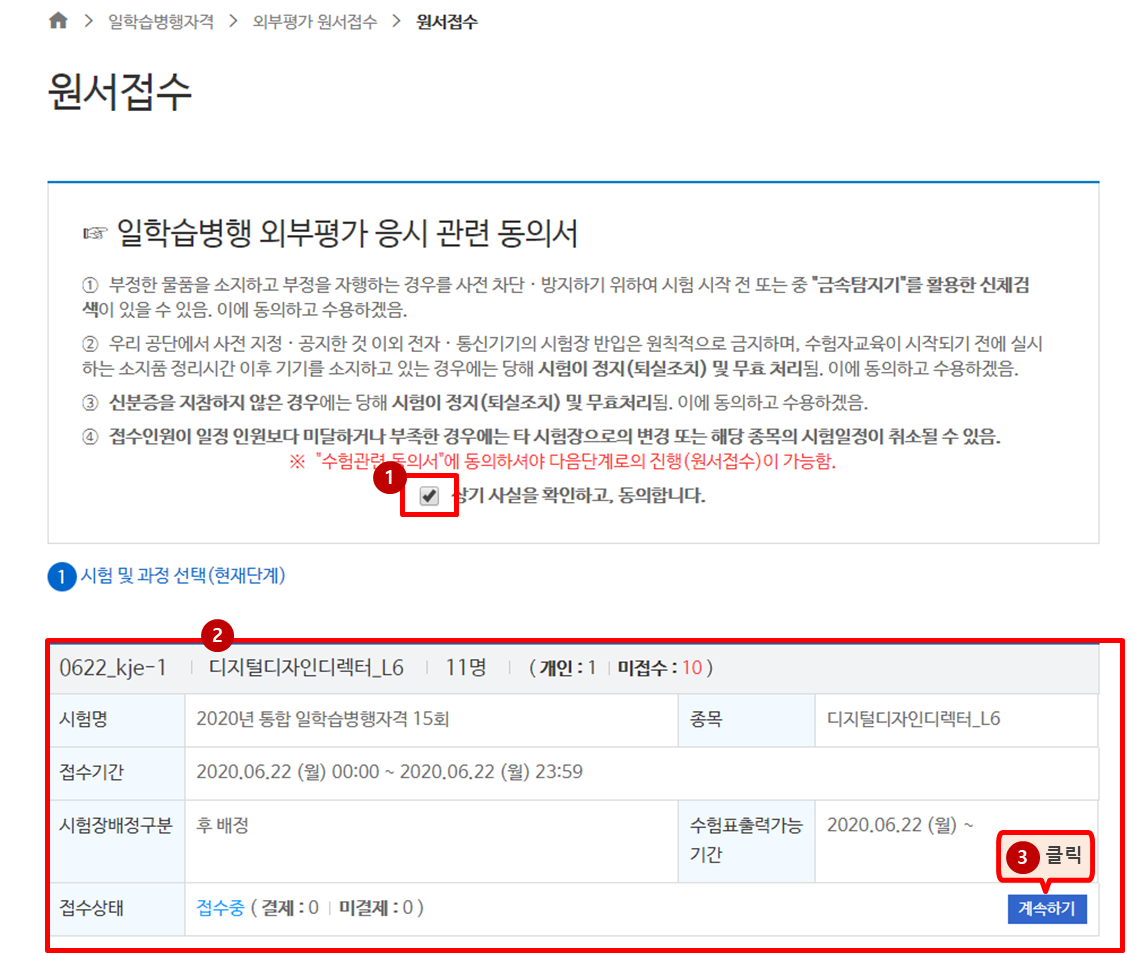The width and height of the screenshot is (1146, 953).
Task: Click the 접수중 status text
Action: (x=220, y=908)
